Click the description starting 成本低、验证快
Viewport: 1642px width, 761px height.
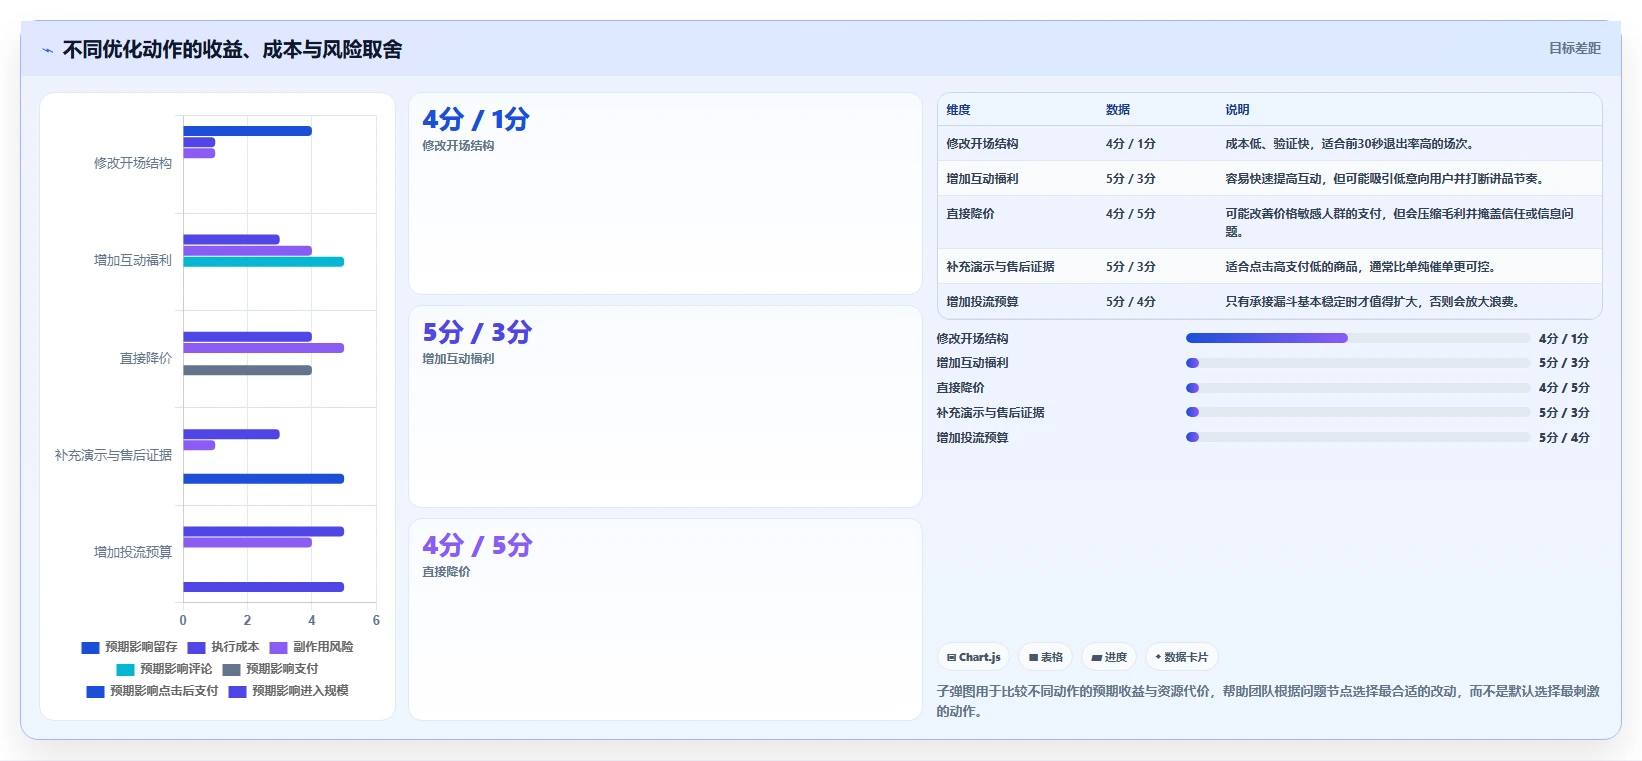(x=1349, y=144)
